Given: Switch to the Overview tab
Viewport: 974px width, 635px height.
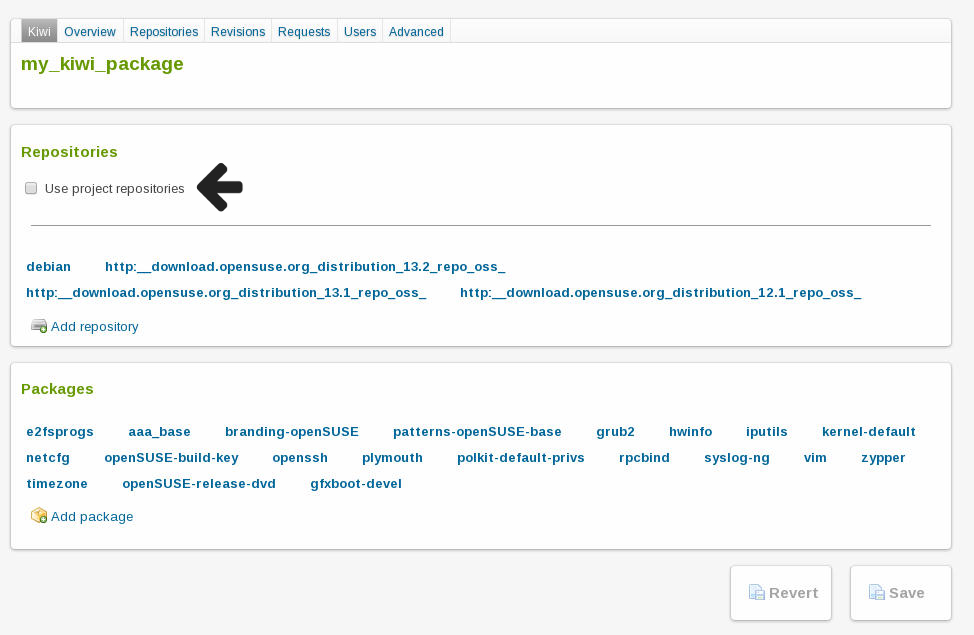Looking at the screenshot, I should pyautogui.click(x=90, y=32).
